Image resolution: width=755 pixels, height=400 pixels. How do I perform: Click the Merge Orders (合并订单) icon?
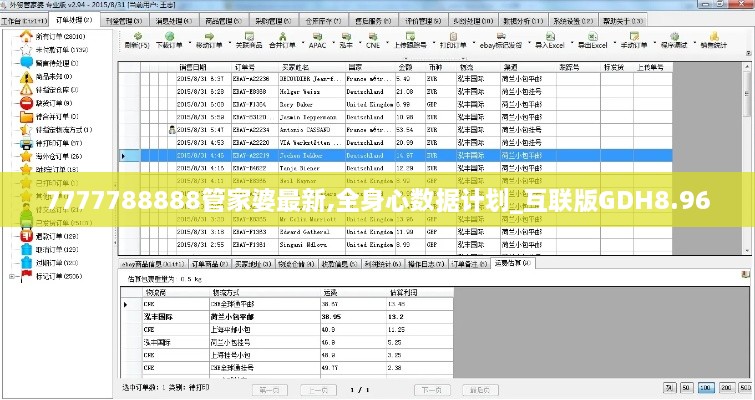coord(283,36)
